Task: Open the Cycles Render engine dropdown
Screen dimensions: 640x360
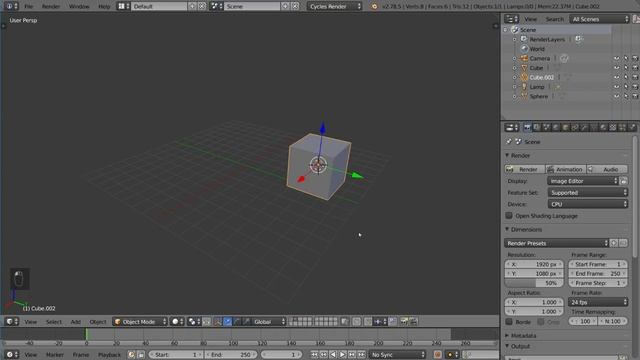Action: tap(334, 6)
